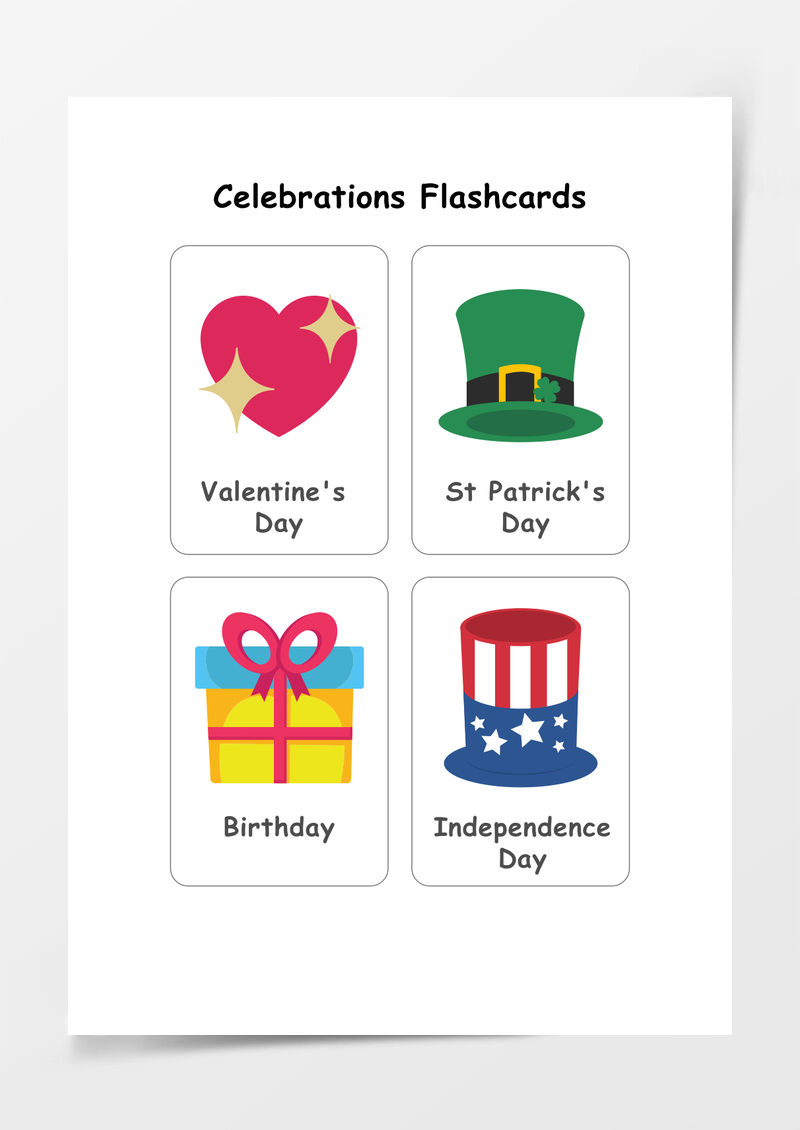The height and width of the screenshot is (1130, 800).
Task: Click the wrapped gift box illustration
Action: click(280, 698)
